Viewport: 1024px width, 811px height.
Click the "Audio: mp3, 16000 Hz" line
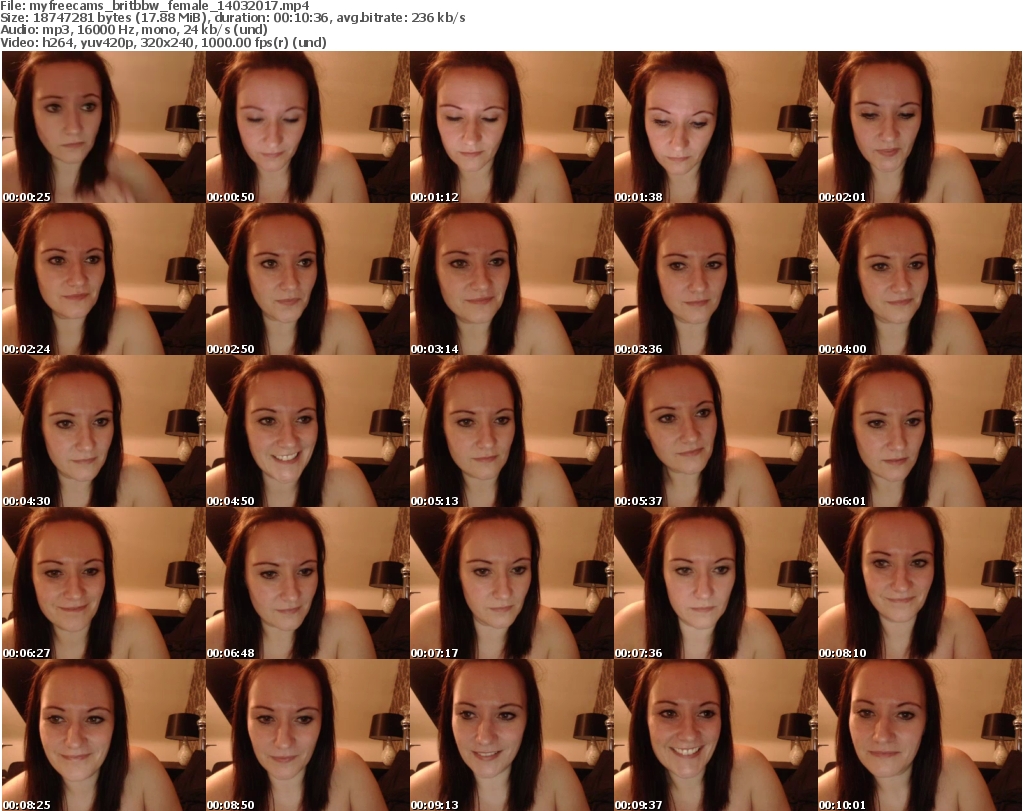[x=134, y=30]
